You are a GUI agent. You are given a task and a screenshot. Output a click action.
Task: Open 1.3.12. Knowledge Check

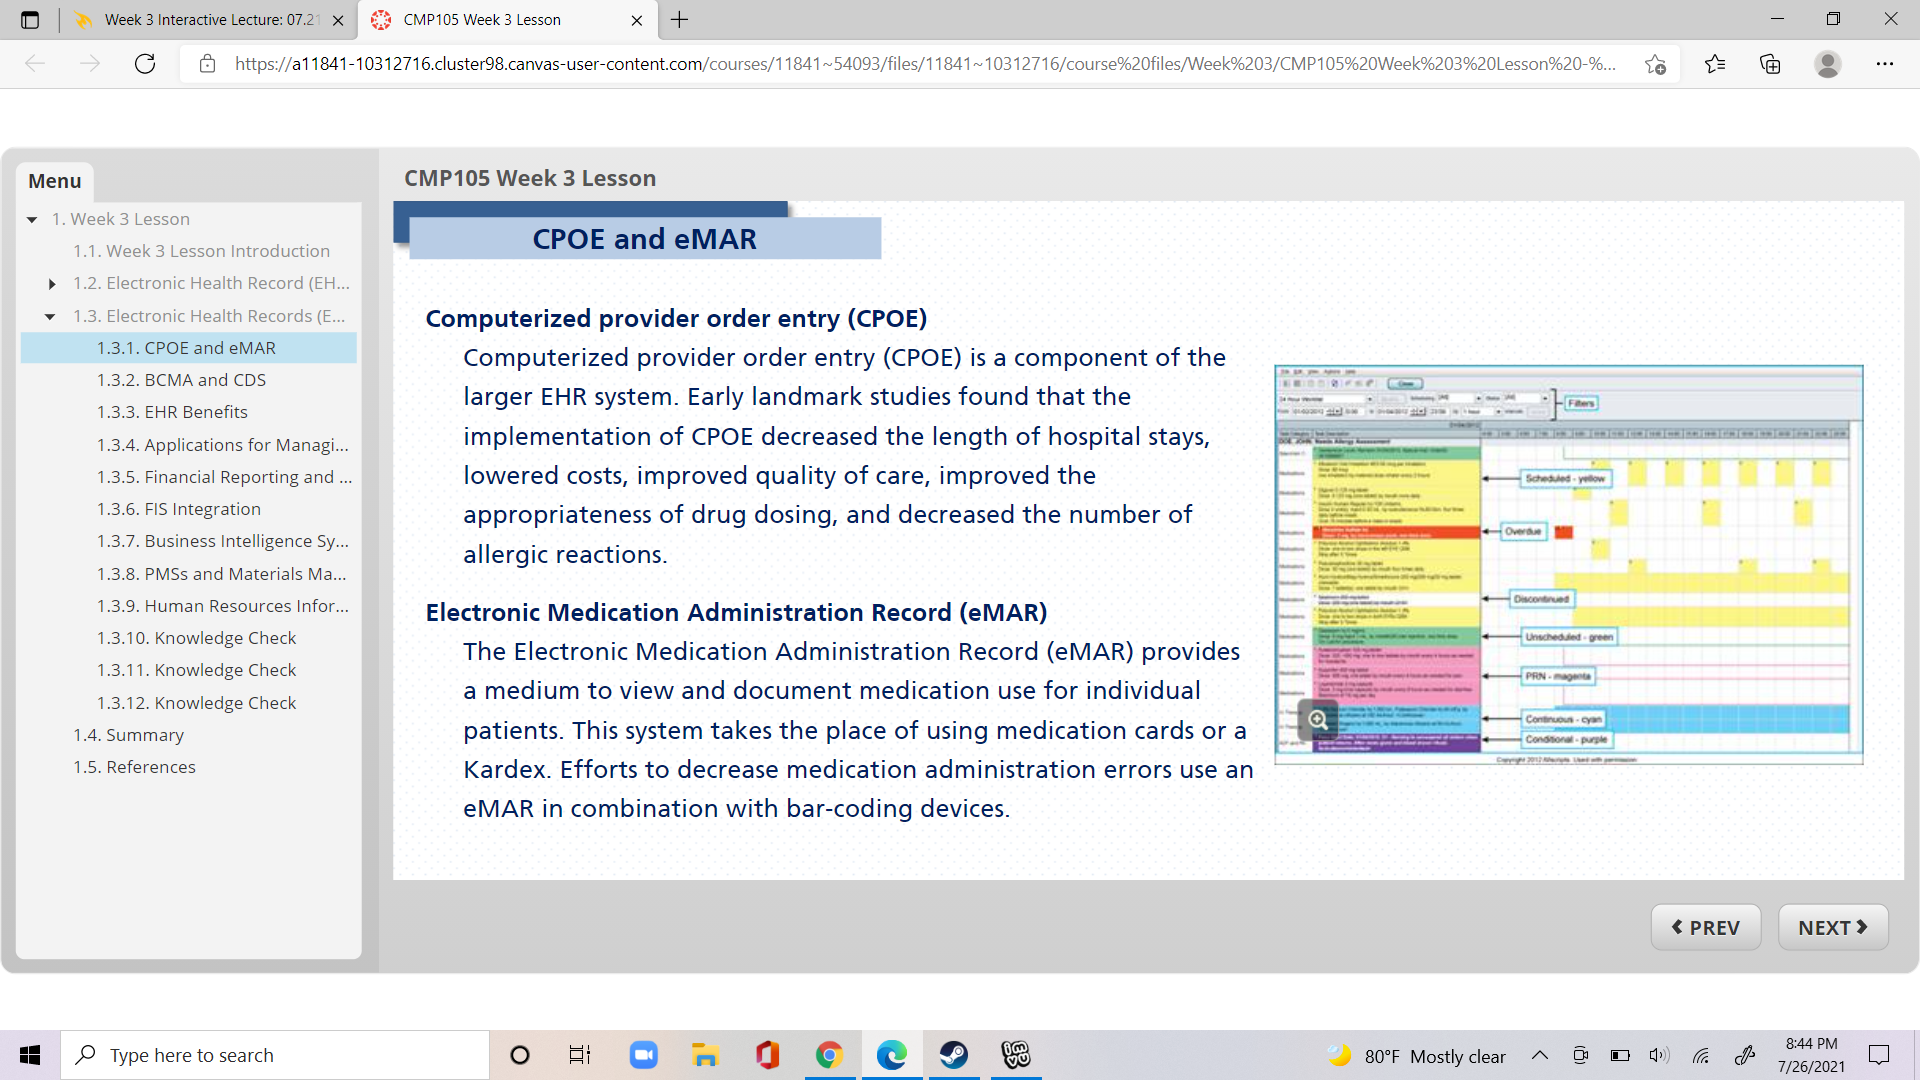coord(196,703)
